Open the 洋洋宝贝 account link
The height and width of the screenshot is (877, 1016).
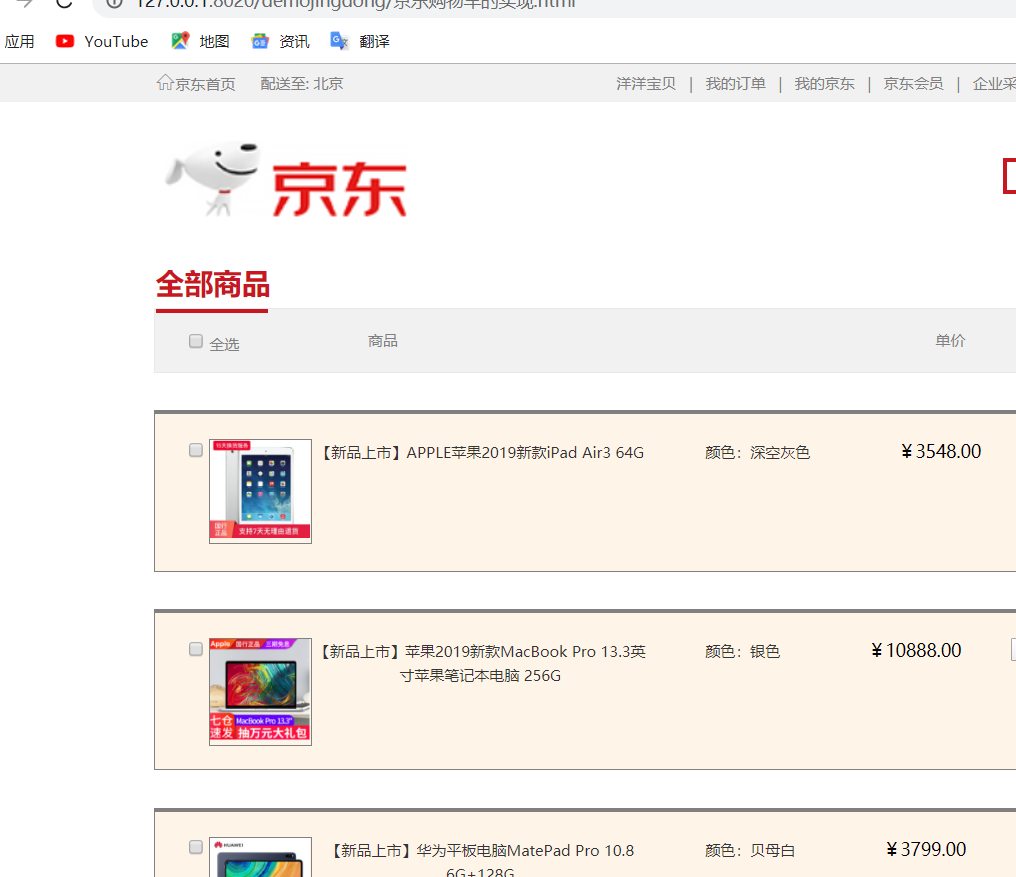[x=646, y=84]
